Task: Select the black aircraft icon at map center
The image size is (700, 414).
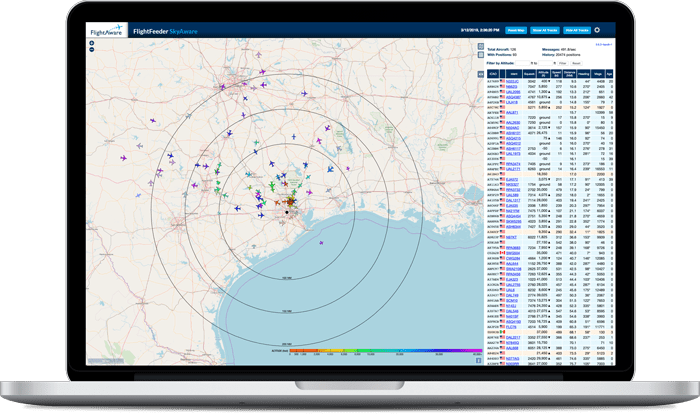Action: (287, 212)
